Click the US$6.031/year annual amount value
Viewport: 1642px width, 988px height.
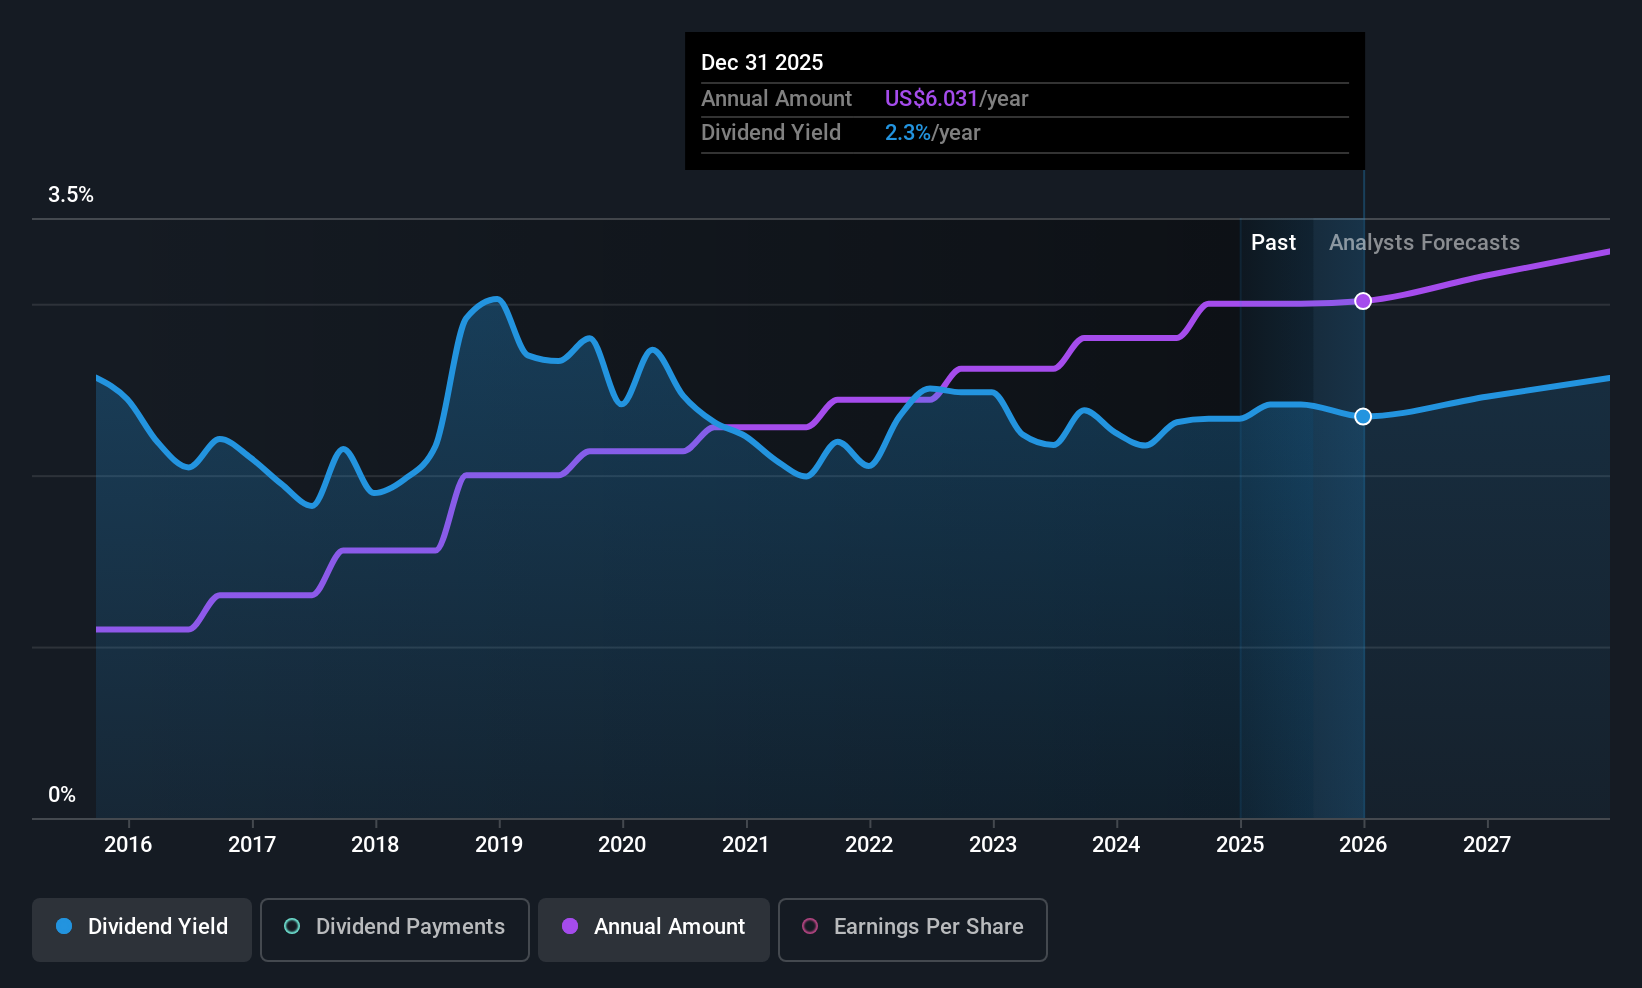point(956,98)
